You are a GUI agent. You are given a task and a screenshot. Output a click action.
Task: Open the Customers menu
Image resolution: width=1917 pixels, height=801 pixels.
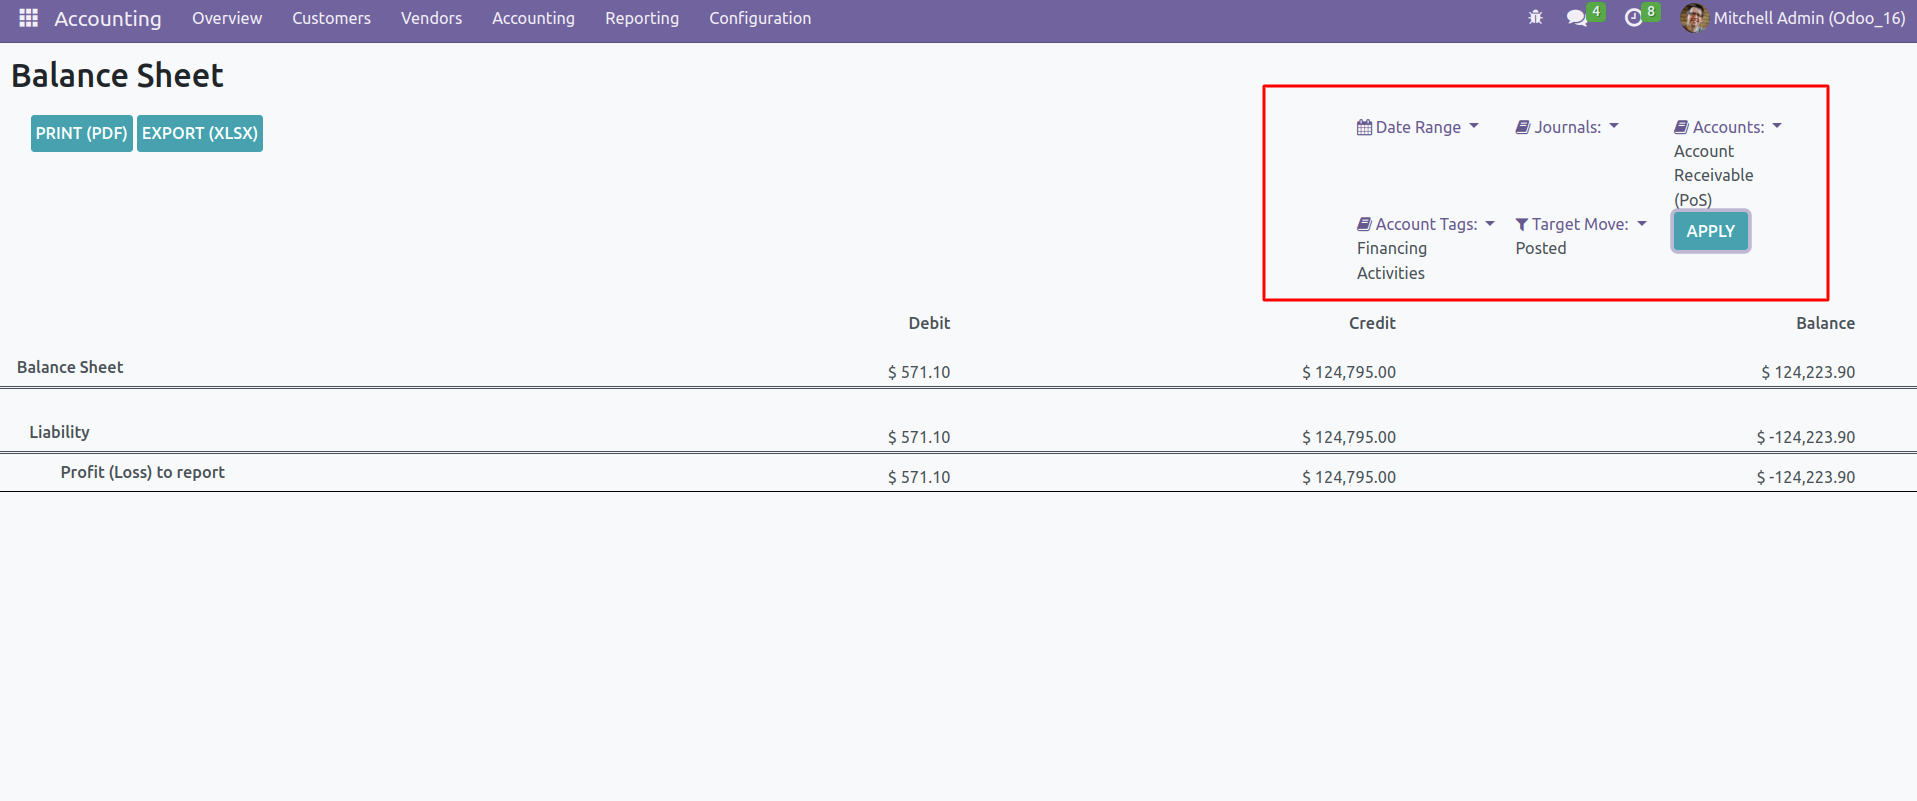tap(331, 18)
